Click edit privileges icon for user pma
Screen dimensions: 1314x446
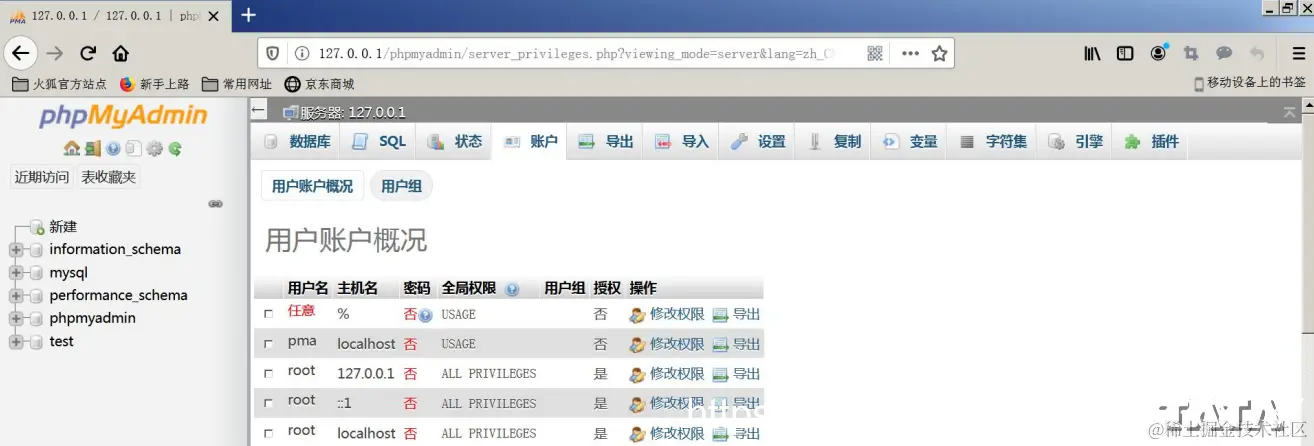click(x=637, y=344)
